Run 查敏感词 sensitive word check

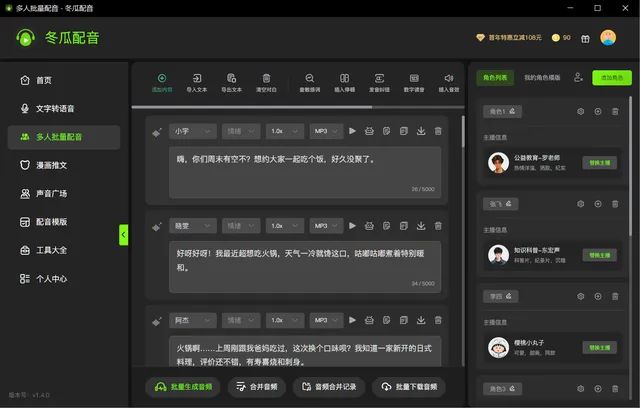[310, 83]
